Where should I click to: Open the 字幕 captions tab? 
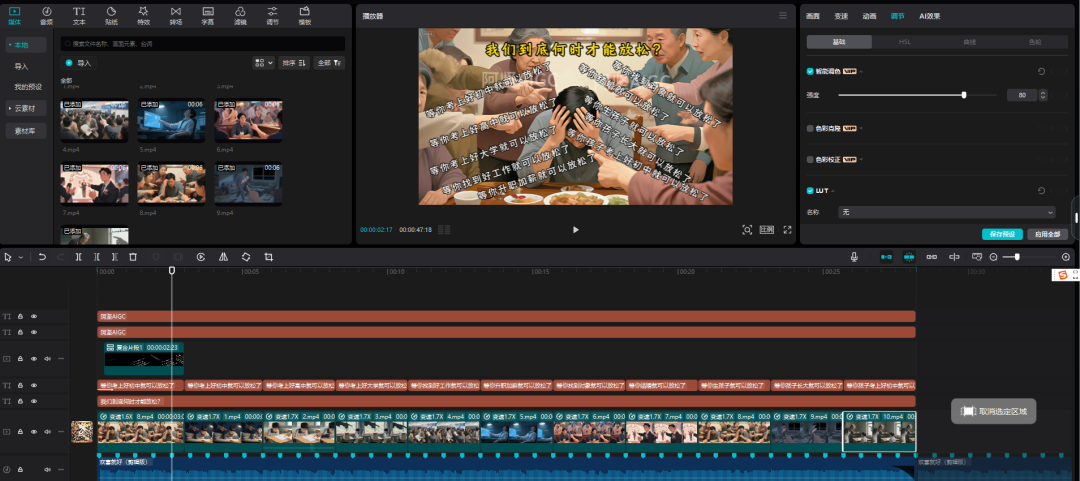[x=207, y=15]
